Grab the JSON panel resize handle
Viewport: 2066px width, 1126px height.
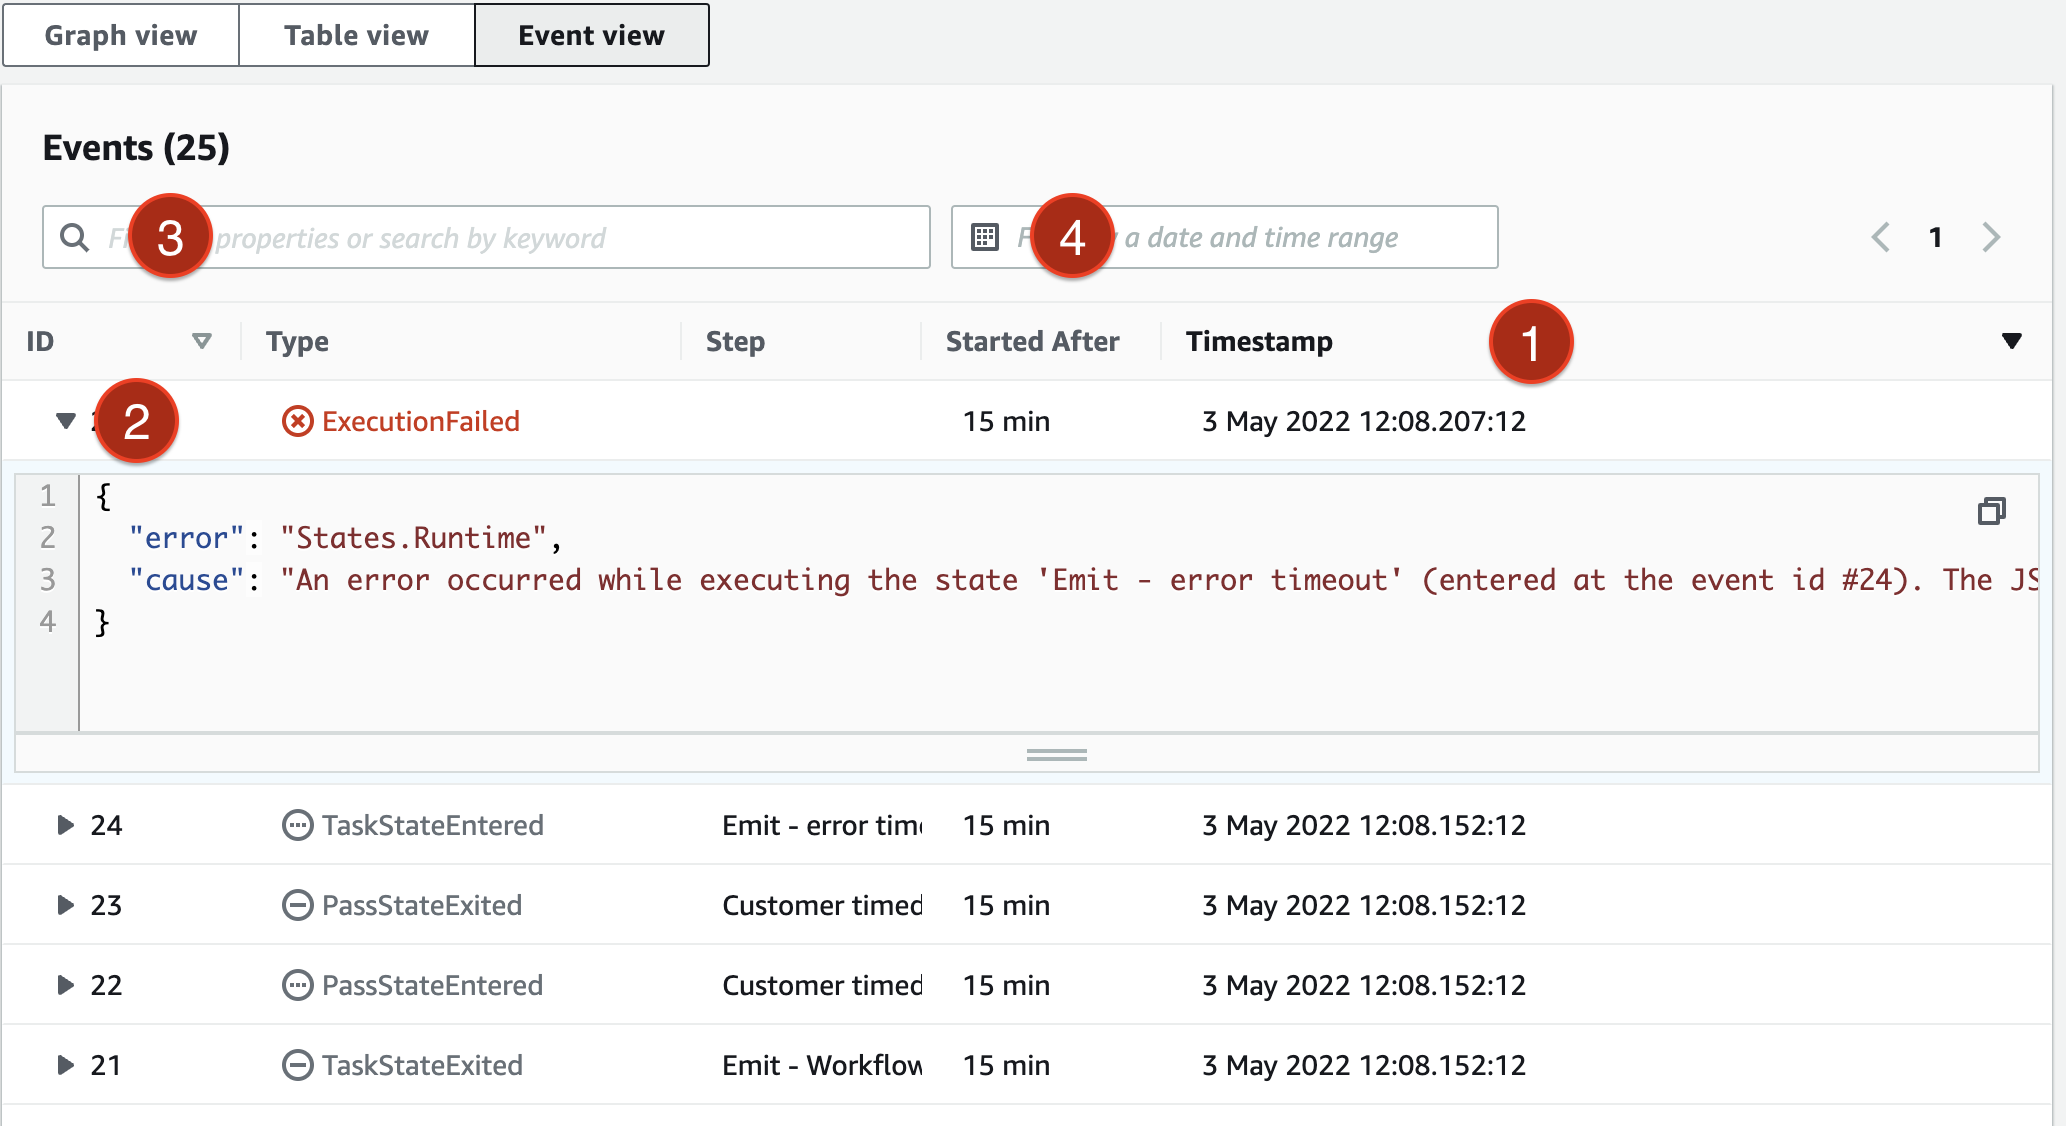[x=1056, y=755]
